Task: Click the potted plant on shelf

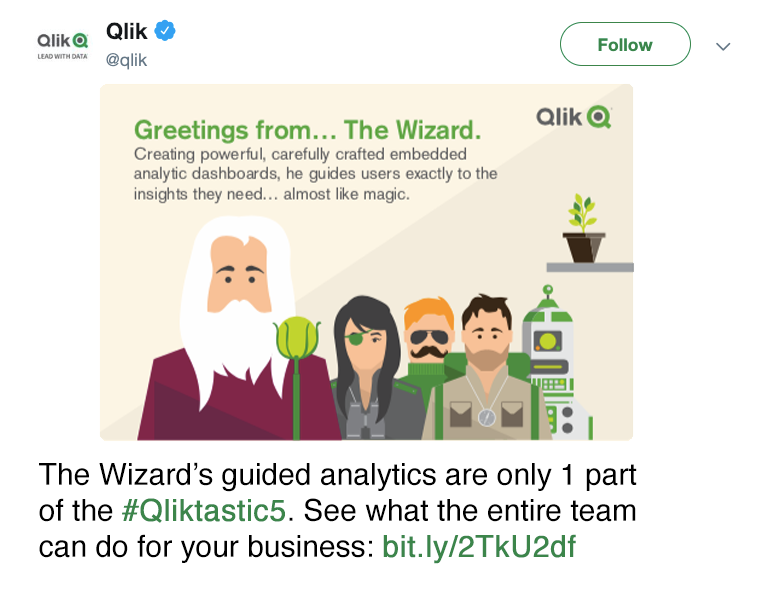Action: pyautogui.click(x=584, y=228)
